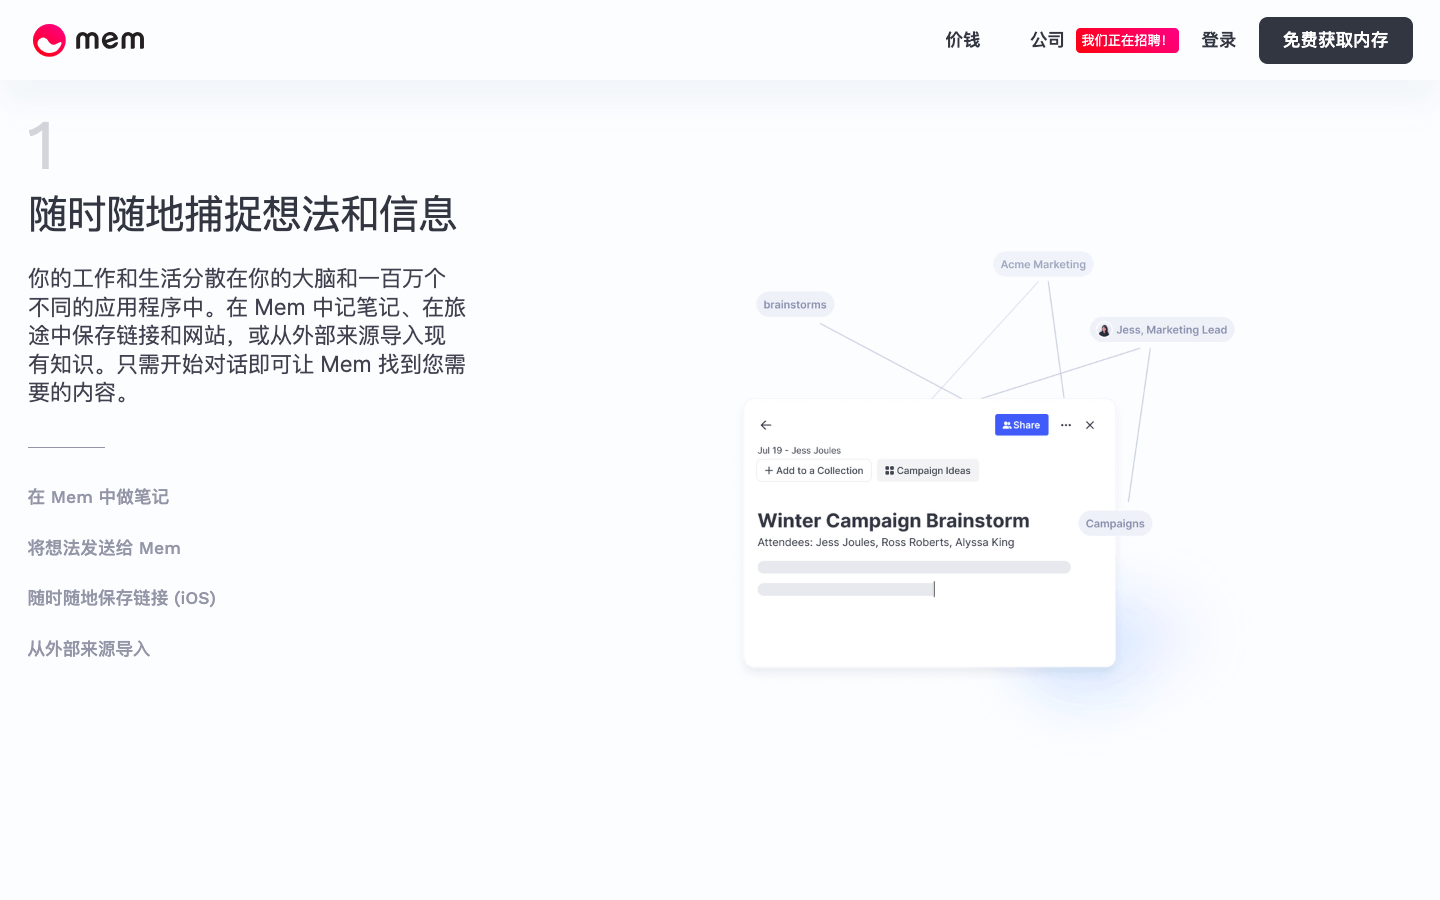Image resolution: width=1440 pixels, height=900 pixels.
Task: Expand the 将想法发送给 Mem section
Action: click(104, 548)
